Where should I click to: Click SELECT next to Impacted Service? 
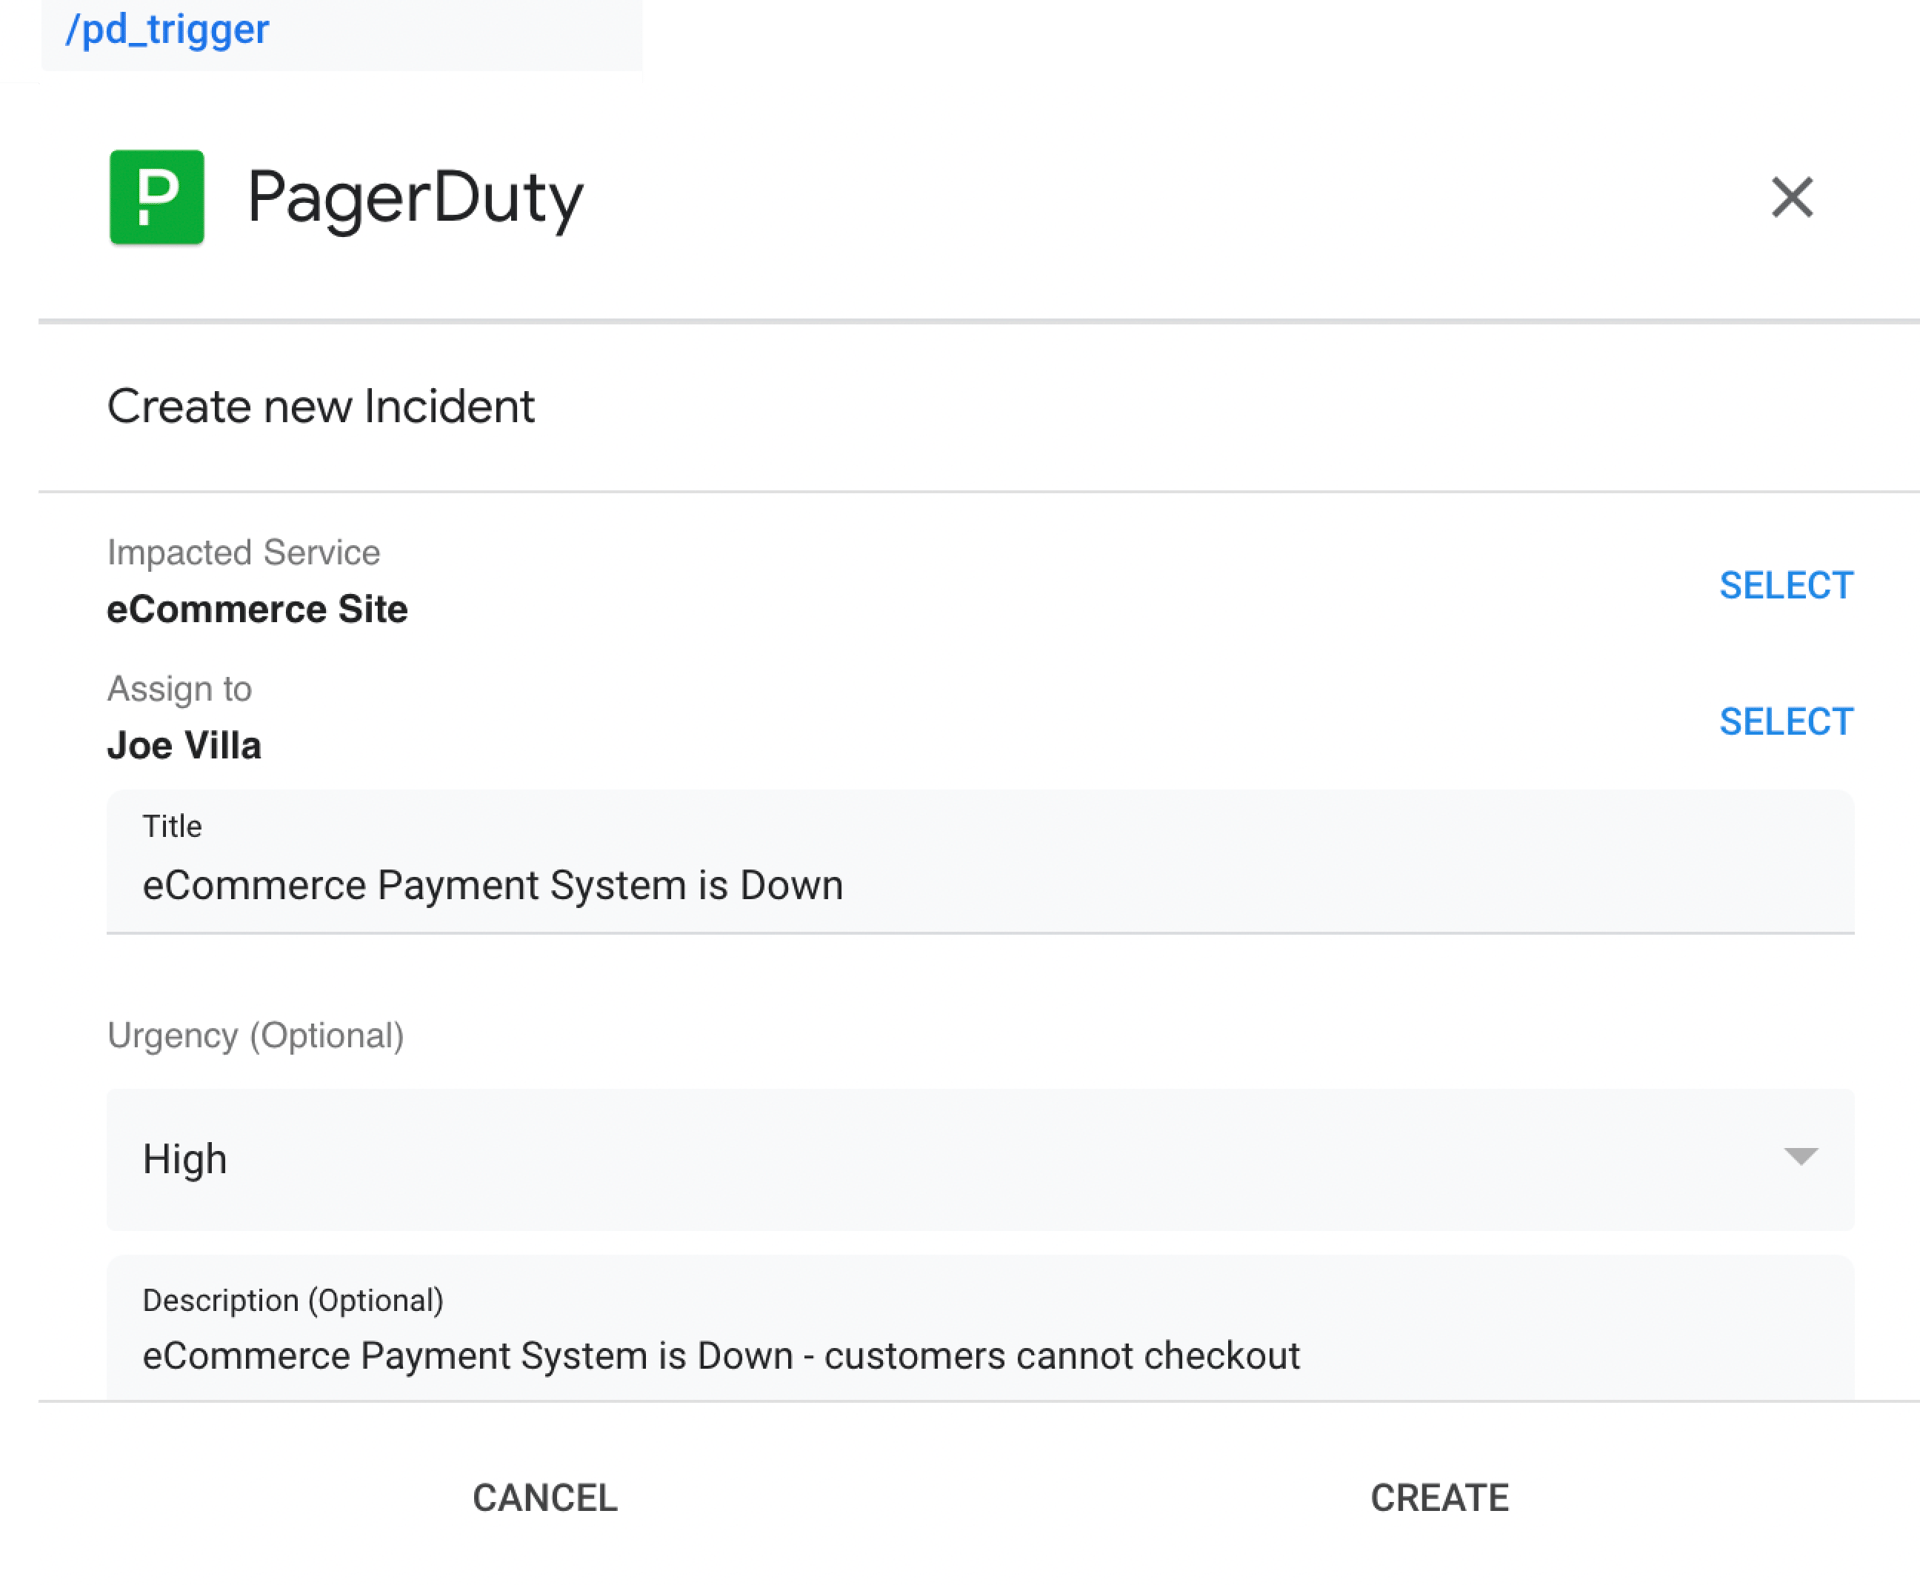pos(1787,585)
